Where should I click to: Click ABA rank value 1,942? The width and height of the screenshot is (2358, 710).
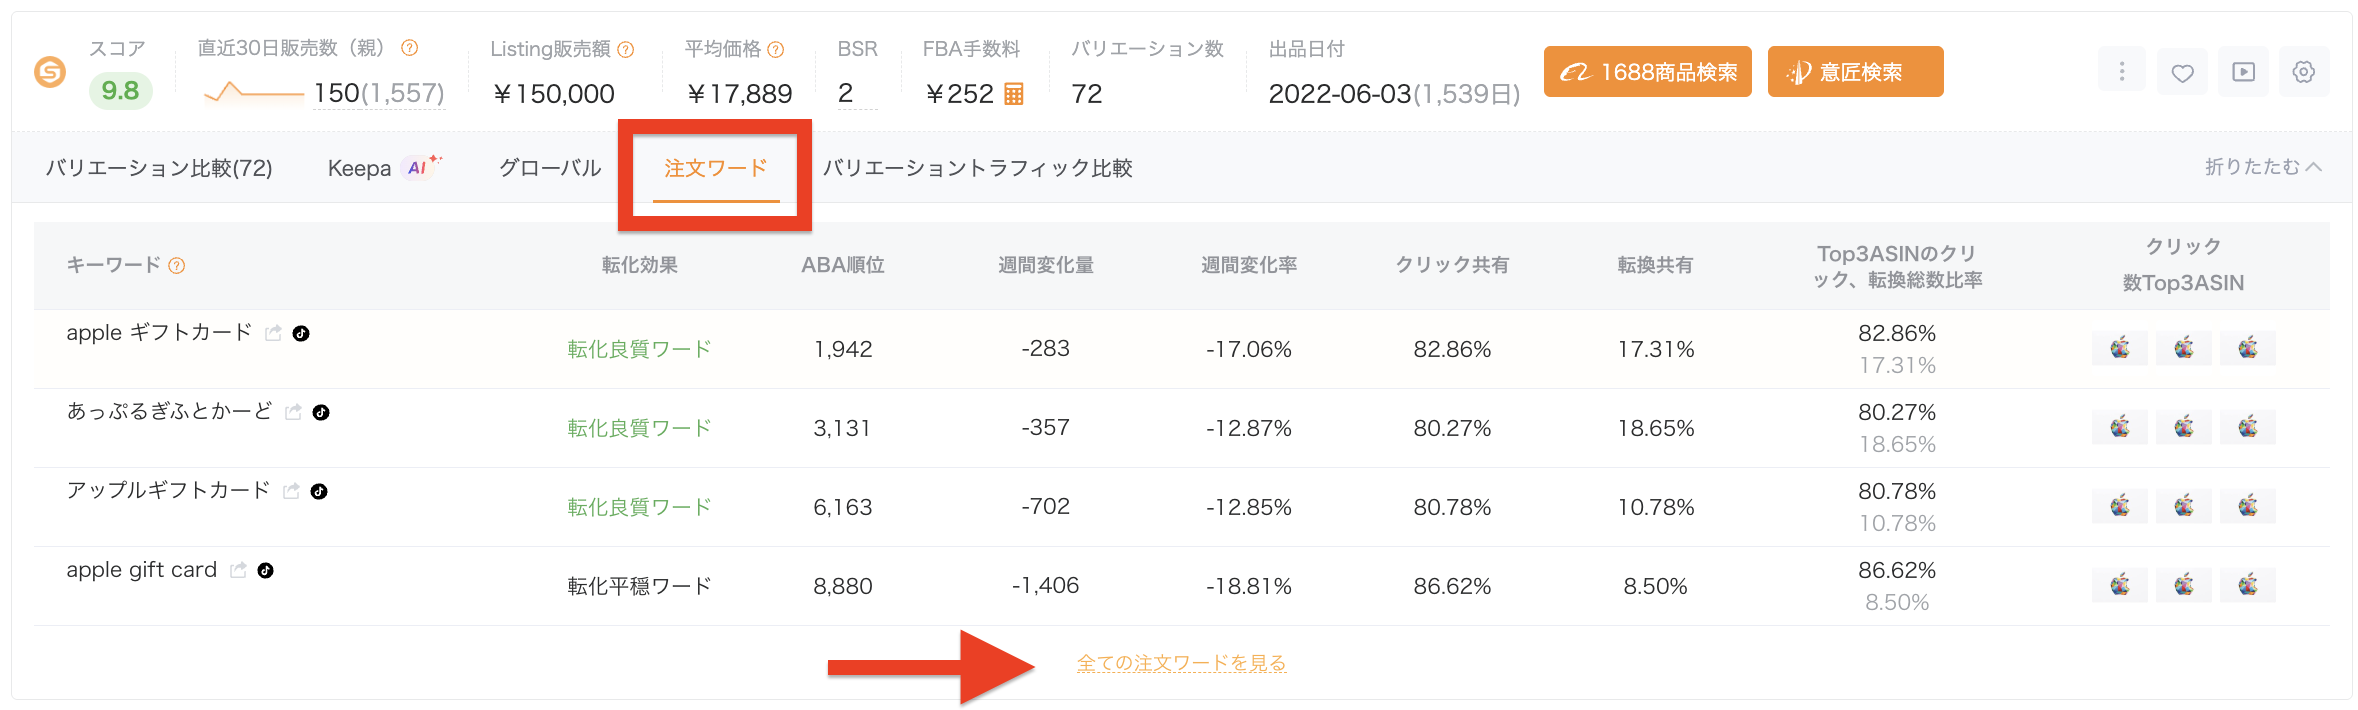(843, 349)
